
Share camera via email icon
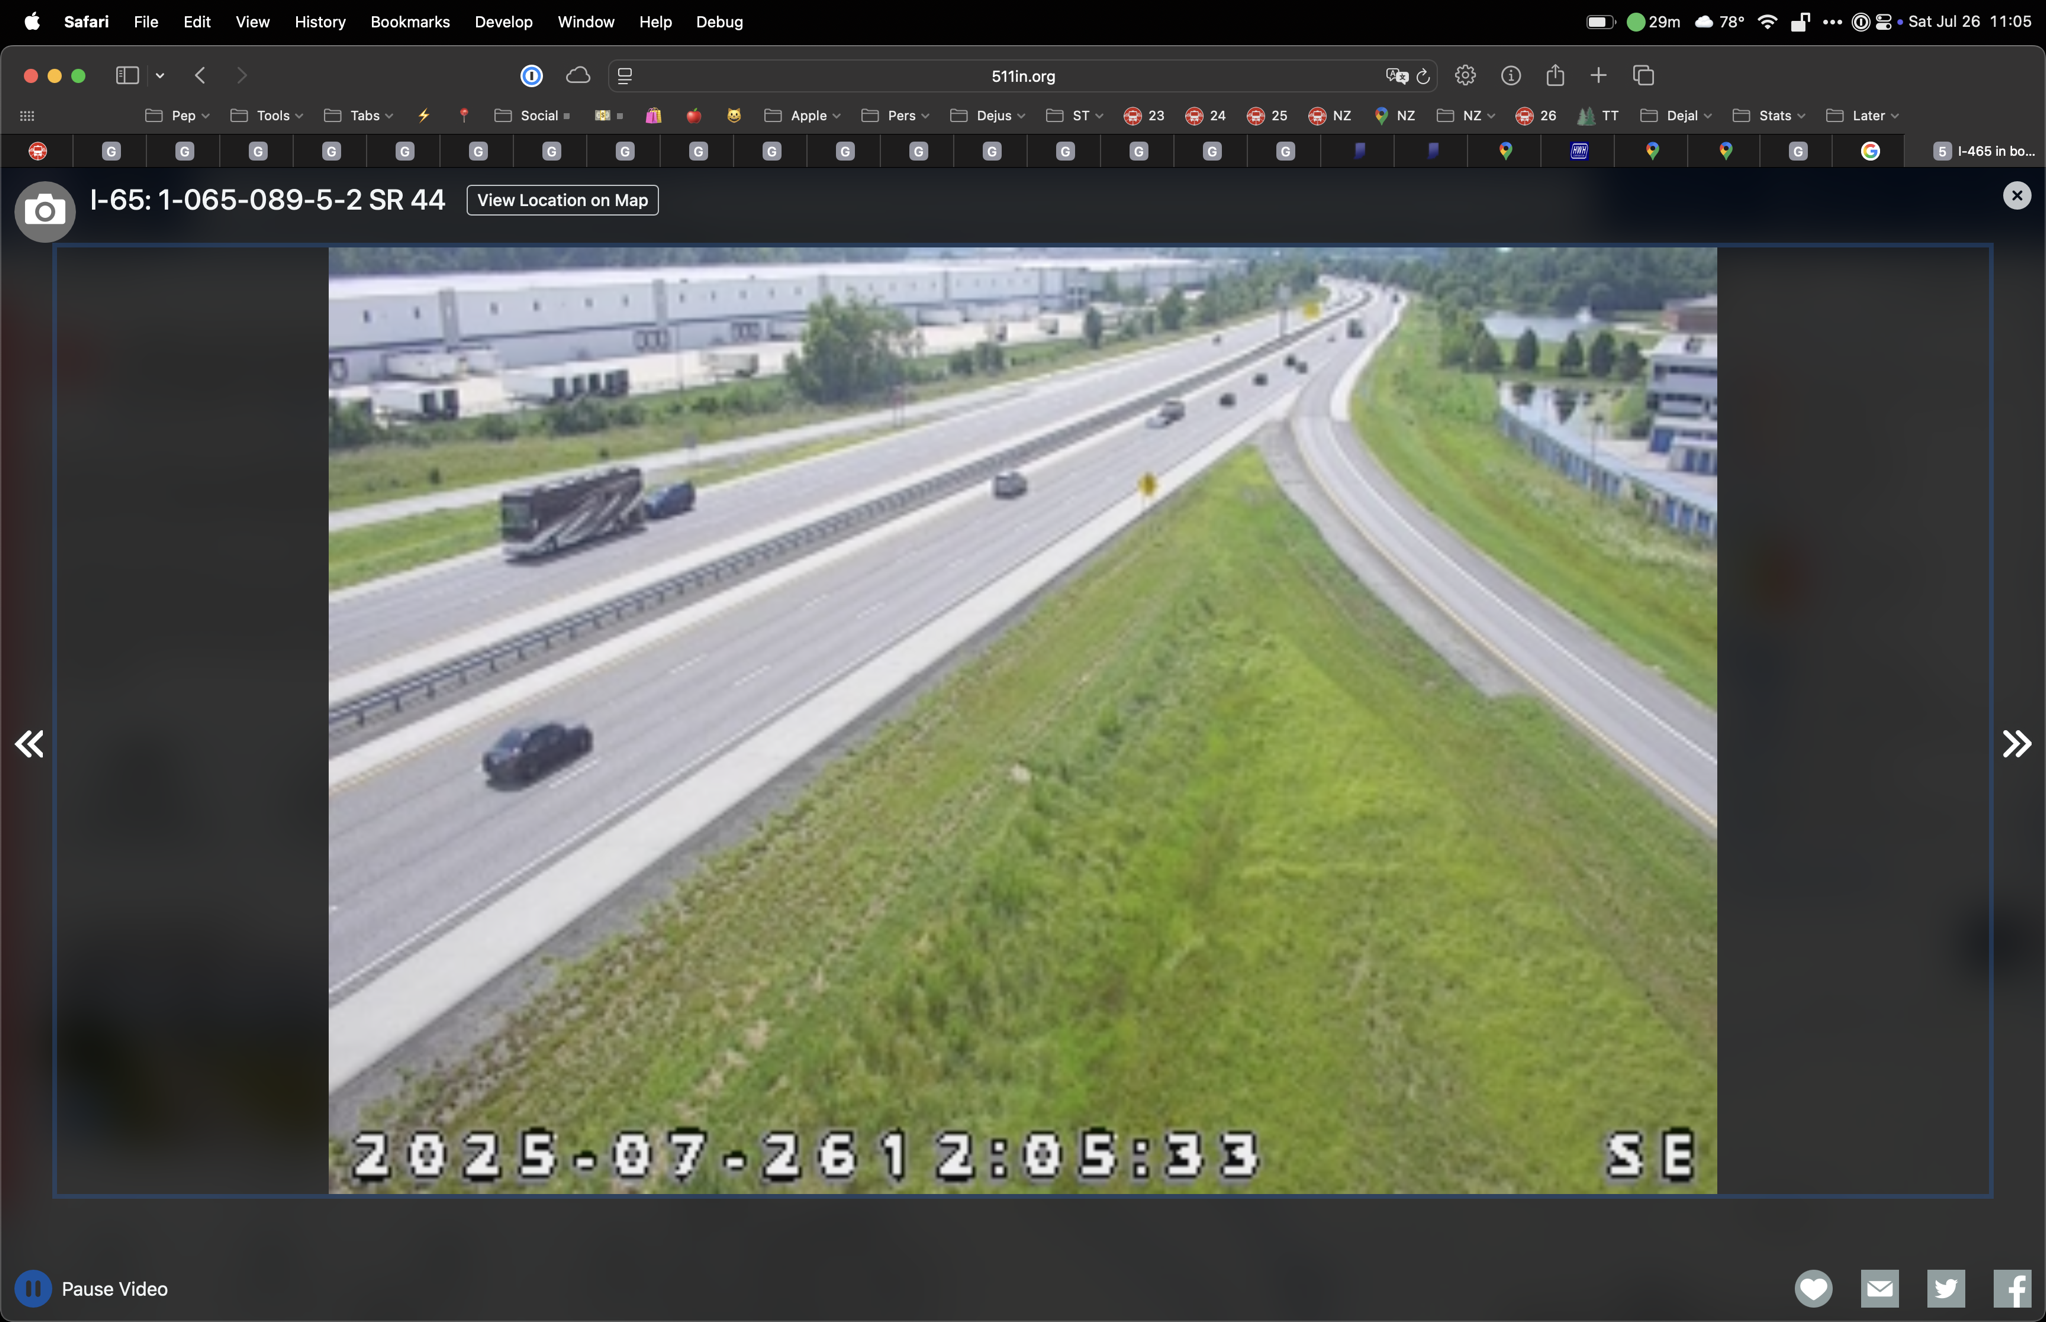point(1879,1288)
